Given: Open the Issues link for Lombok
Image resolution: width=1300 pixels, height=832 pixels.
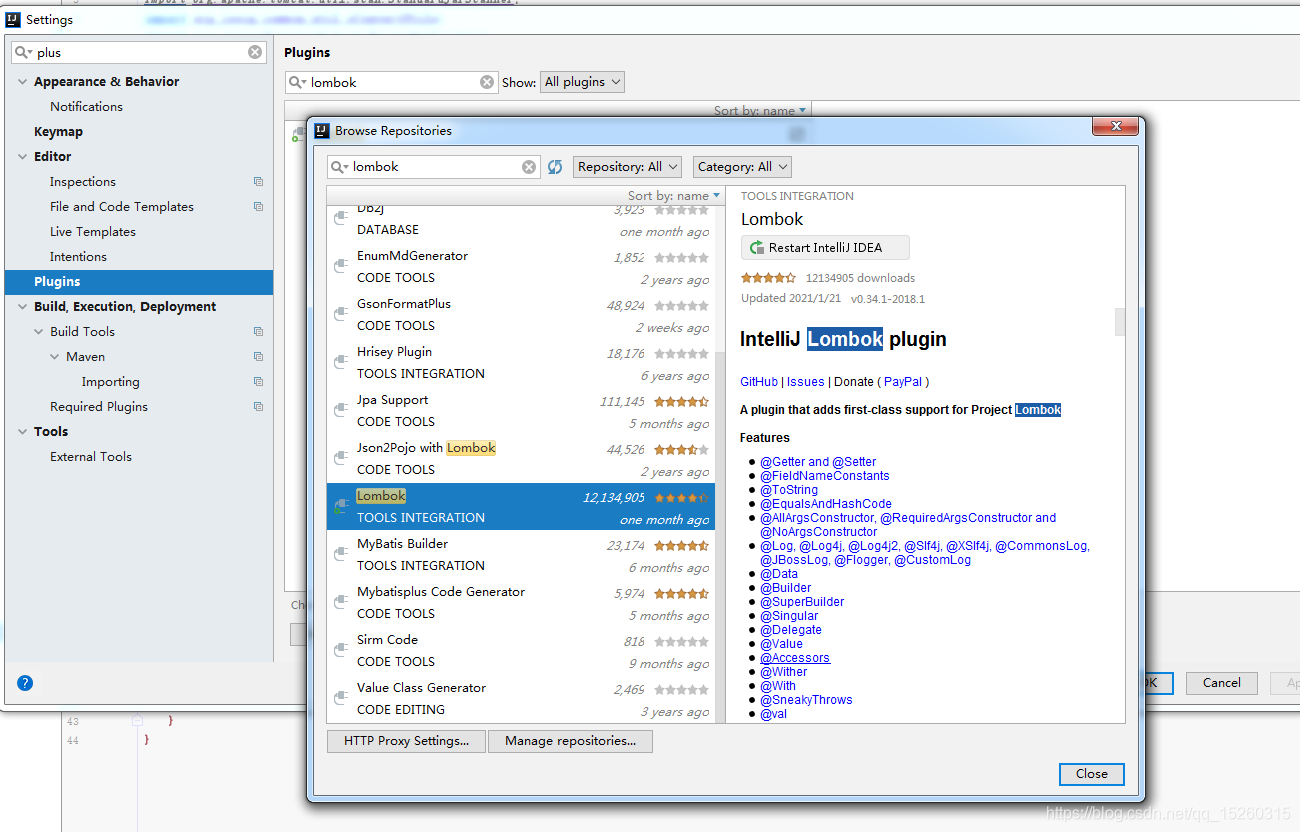Looking at the screenshot, I should point(806,382).
